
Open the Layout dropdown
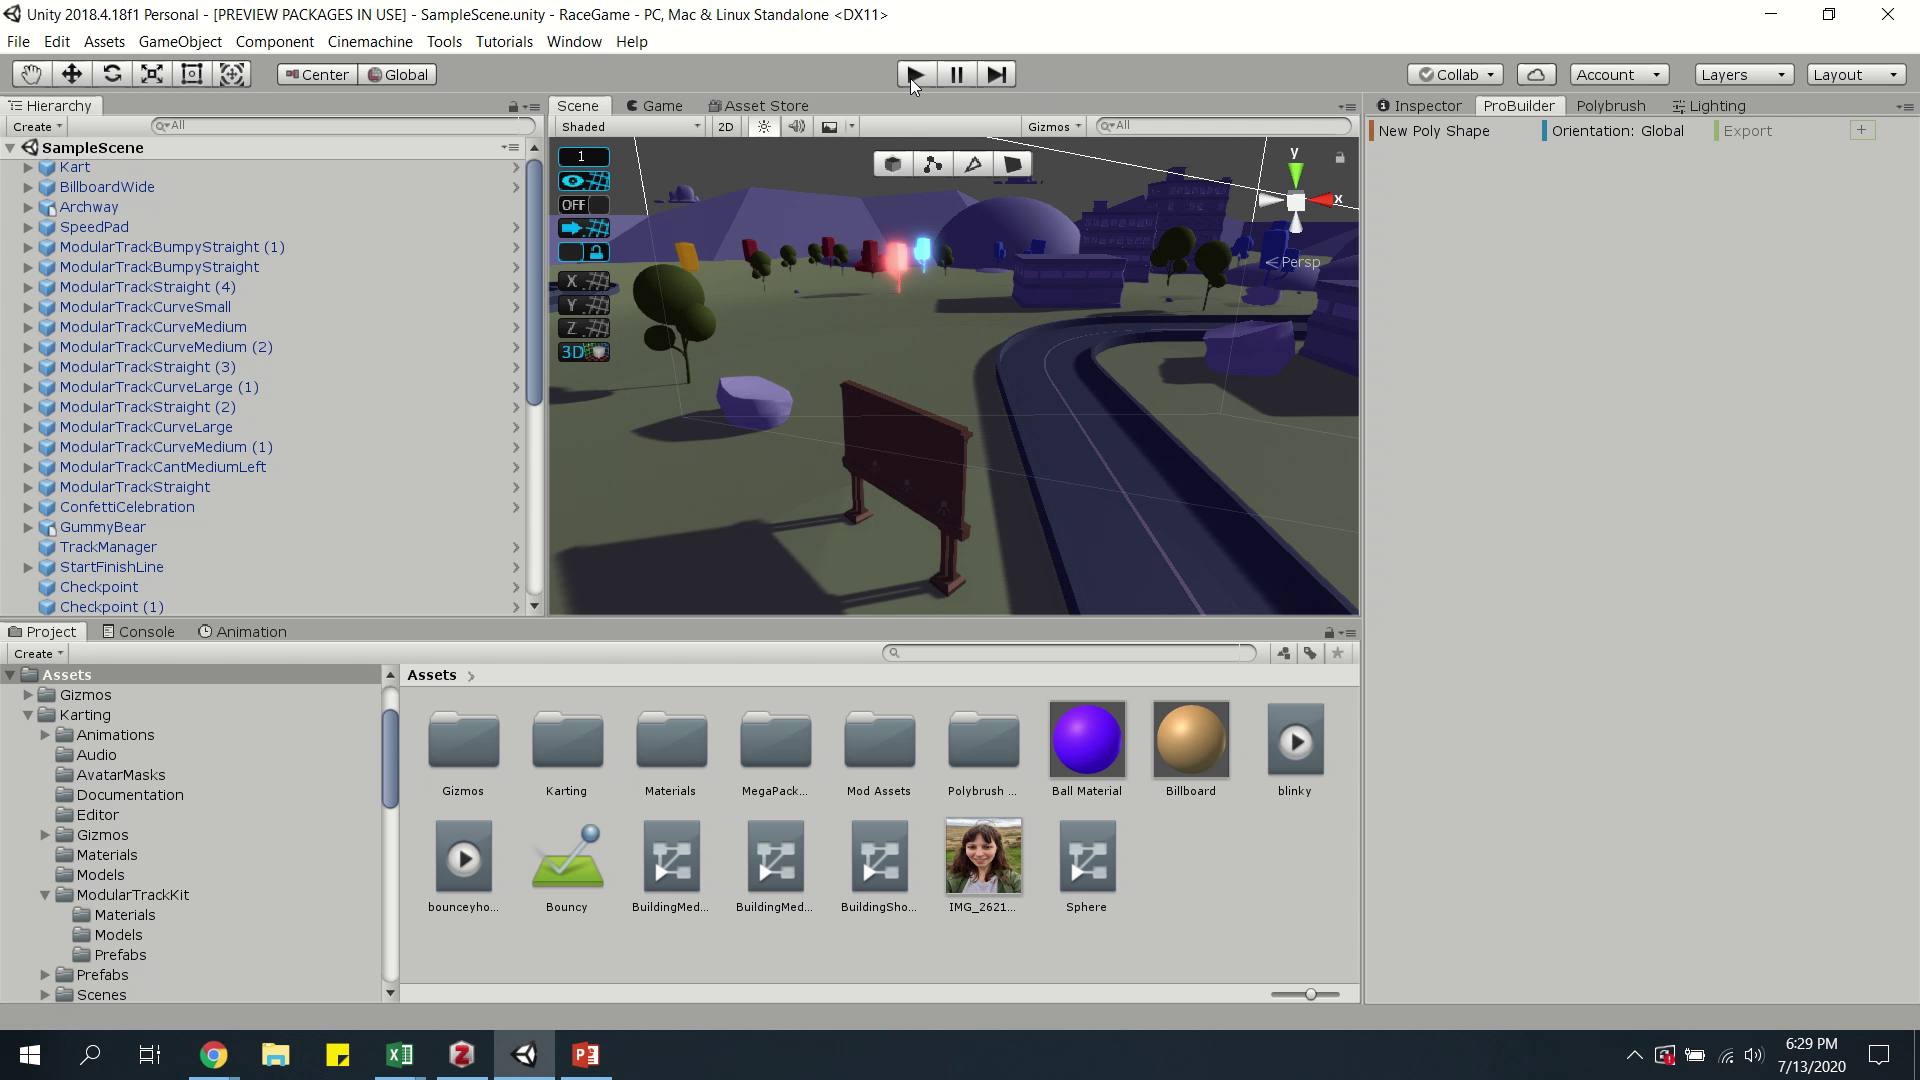(x=1856, y=74)
